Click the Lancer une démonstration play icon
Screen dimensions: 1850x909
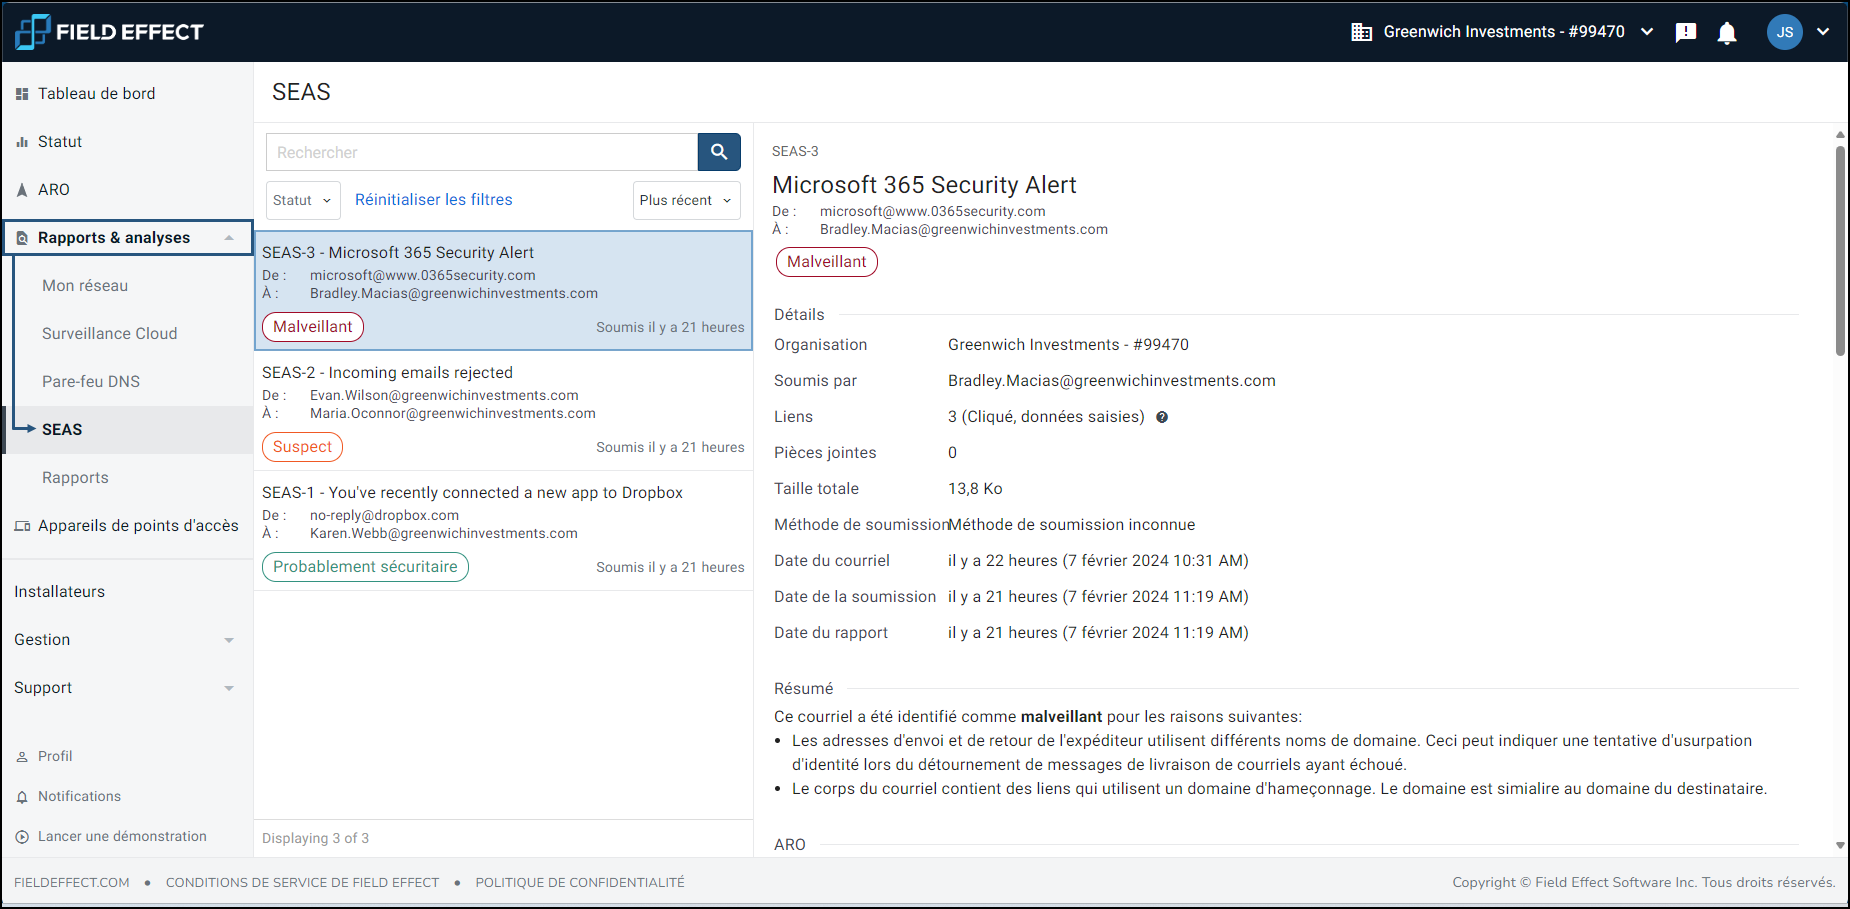(x=22, y=837)
